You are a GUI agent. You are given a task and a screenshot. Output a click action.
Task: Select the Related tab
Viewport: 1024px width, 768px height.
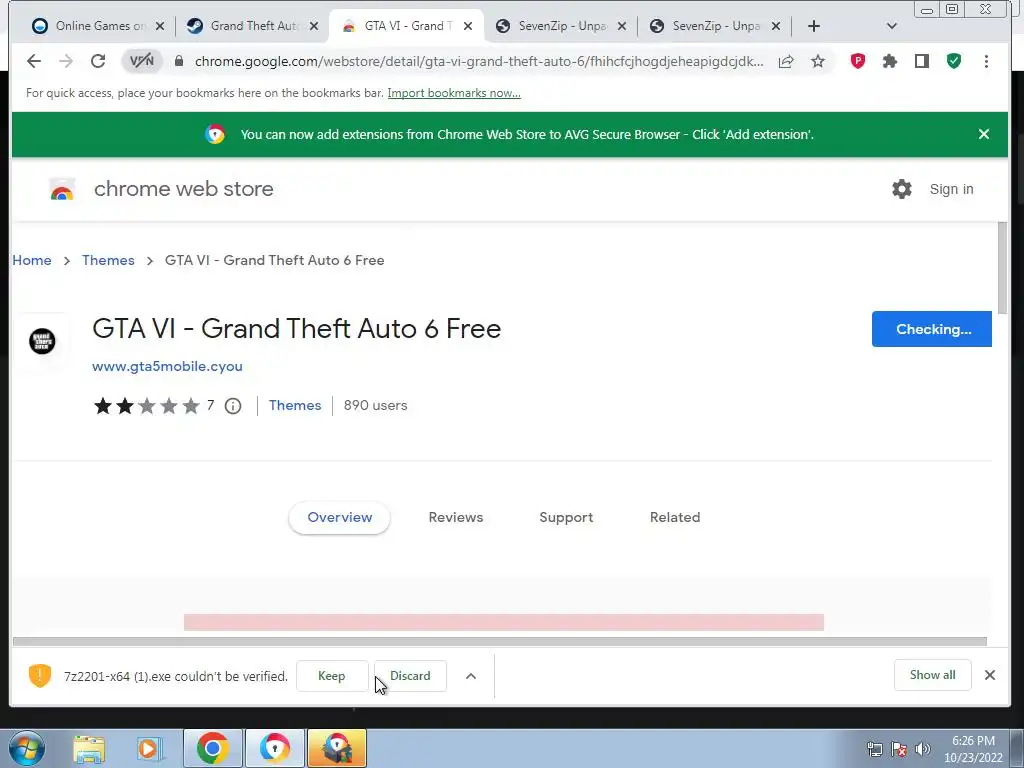click(675, 517)
